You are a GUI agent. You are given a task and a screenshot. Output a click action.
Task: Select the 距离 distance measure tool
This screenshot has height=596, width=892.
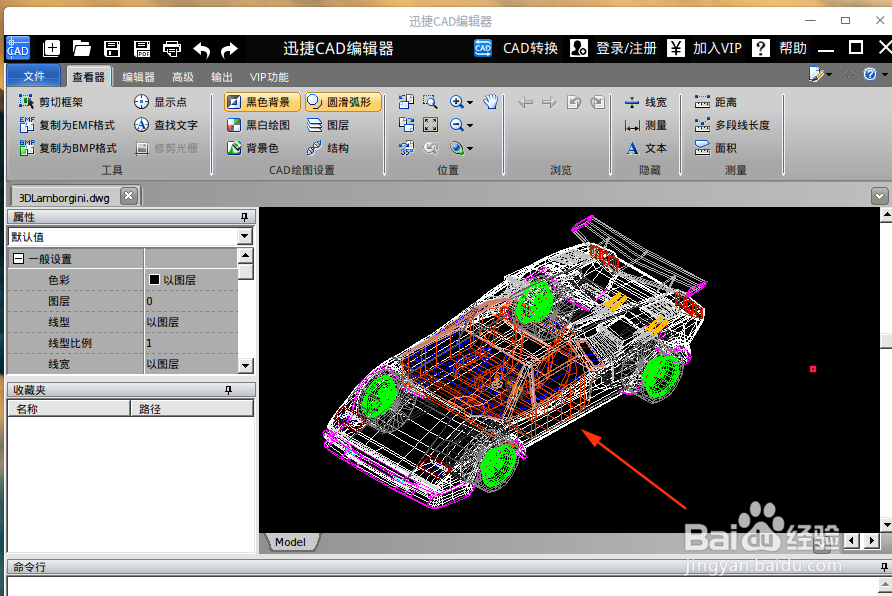[716, 102]
